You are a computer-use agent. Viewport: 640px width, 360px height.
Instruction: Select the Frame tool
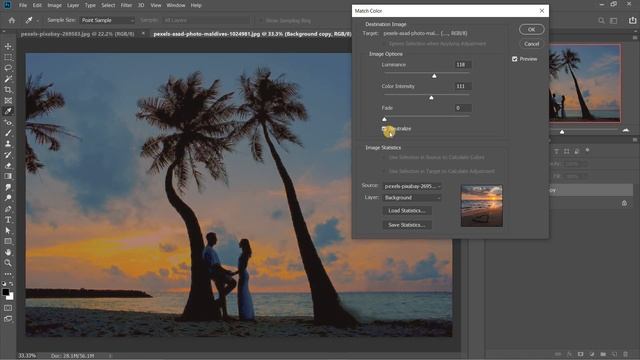click(x=8, y=100)
